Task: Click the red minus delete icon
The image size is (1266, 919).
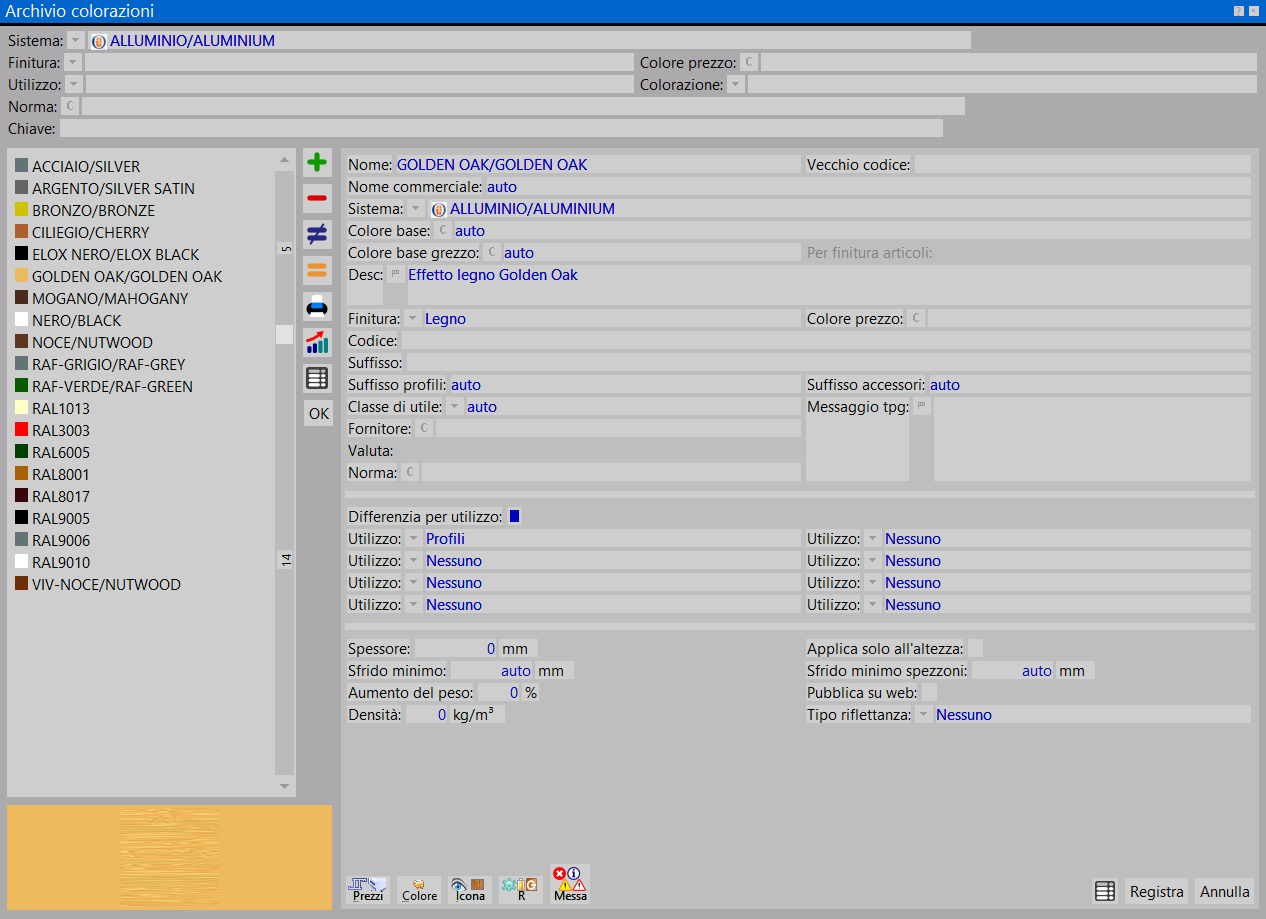Action: (x=317, y=199)
